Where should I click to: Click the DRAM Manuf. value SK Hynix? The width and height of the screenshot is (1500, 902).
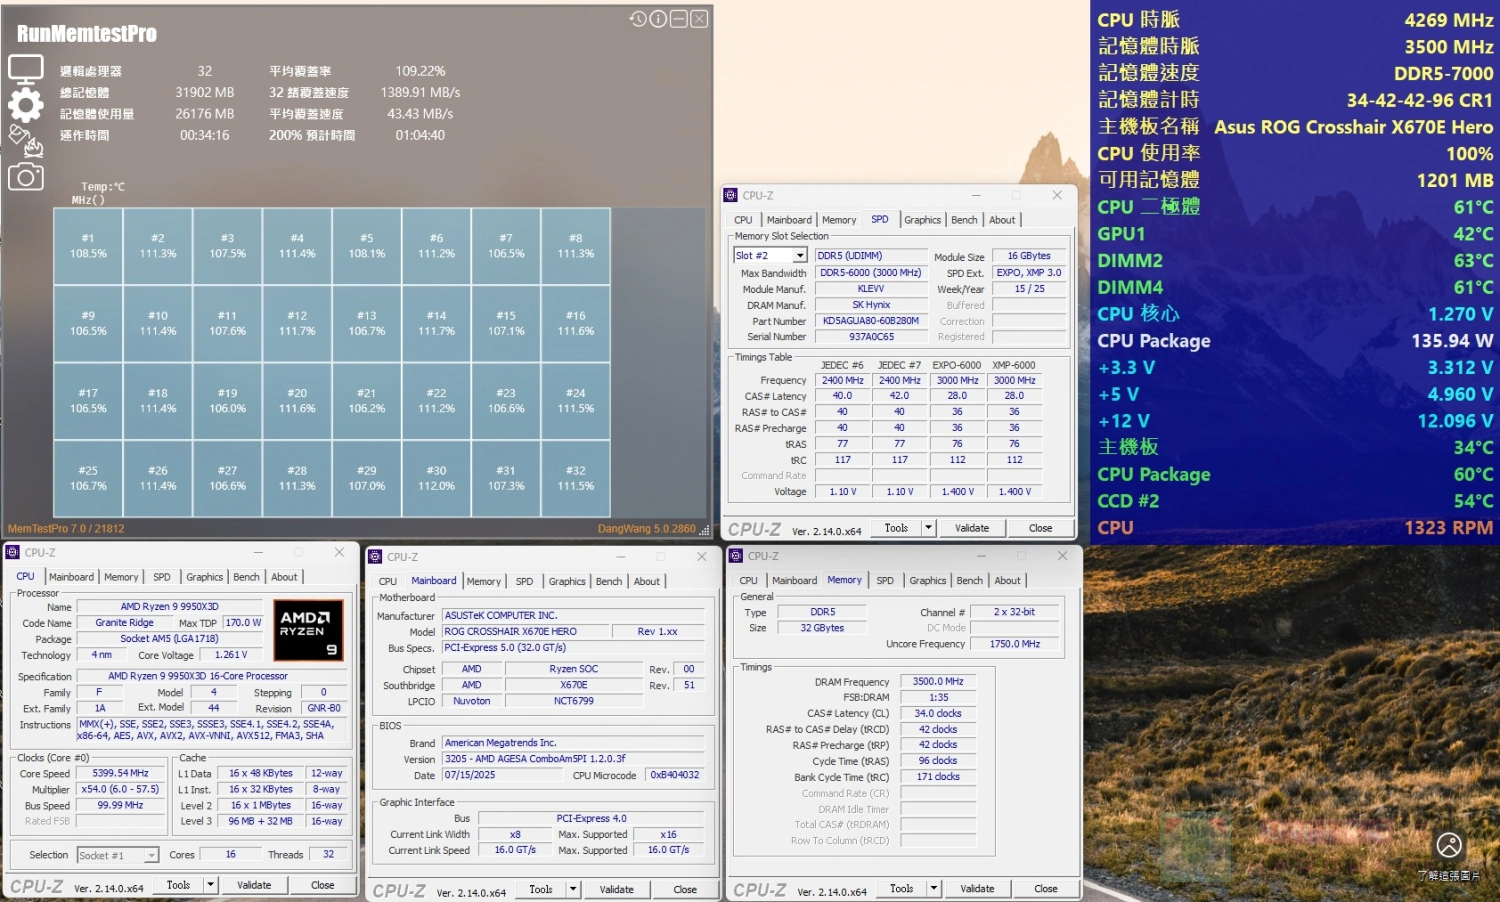[x=871, y=305]
